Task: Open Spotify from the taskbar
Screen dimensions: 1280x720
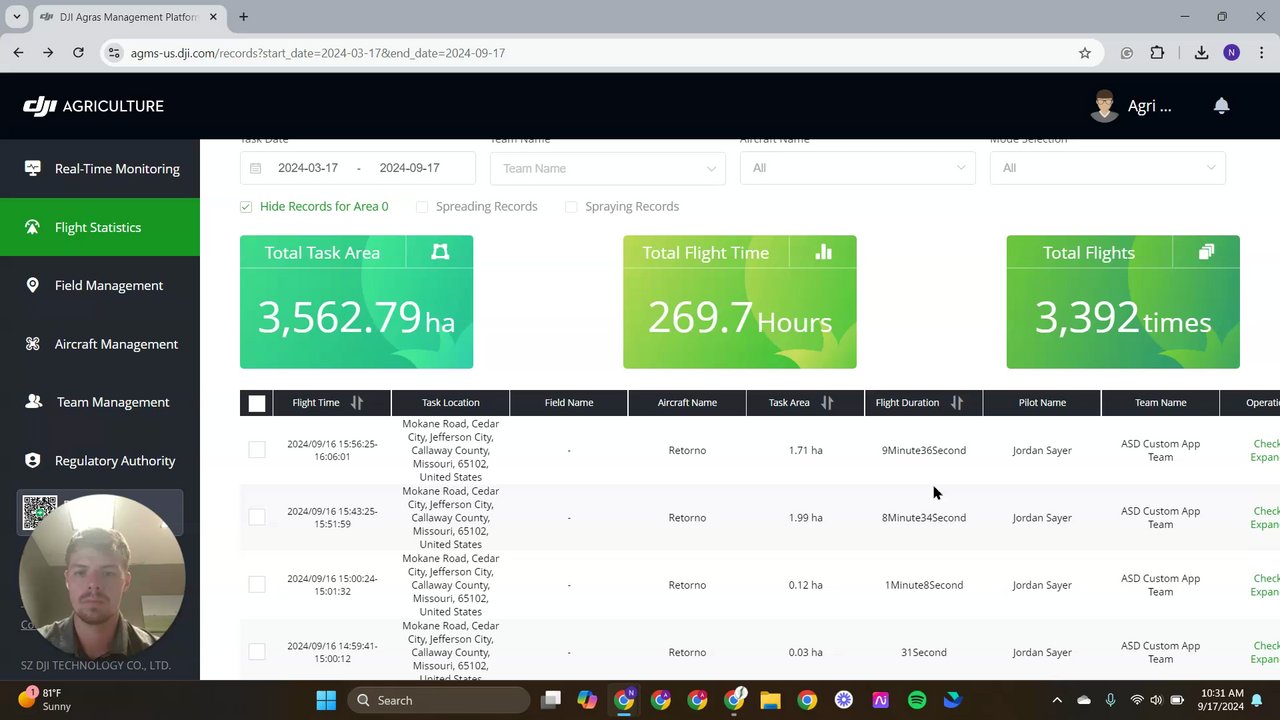Action: [917, 700]
